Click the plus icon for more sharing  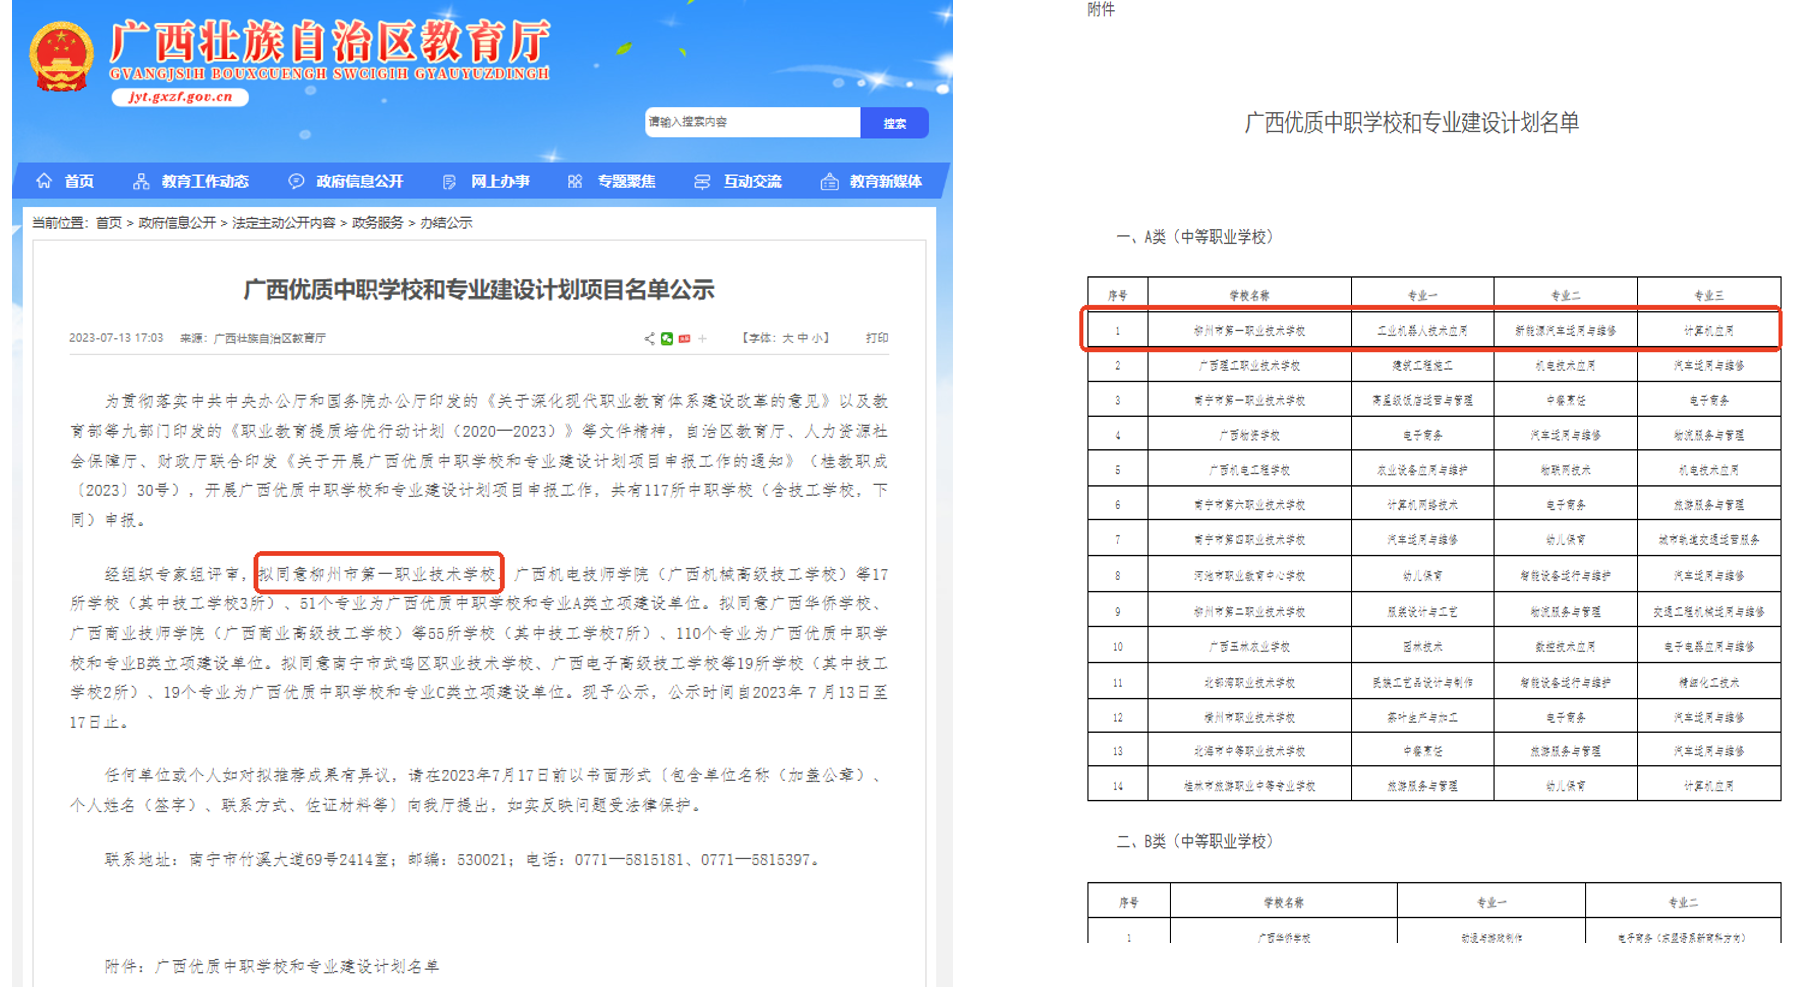[703, 338]
